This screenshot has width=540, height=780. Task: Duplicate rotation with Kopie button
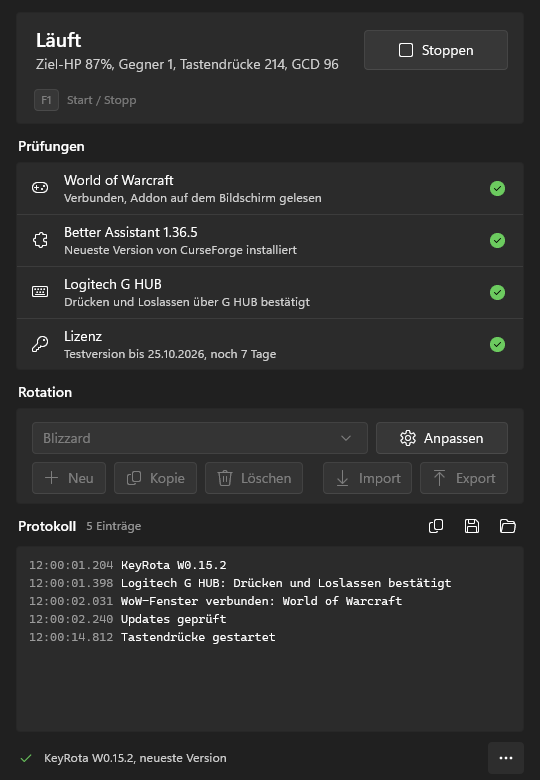[155, 478]
